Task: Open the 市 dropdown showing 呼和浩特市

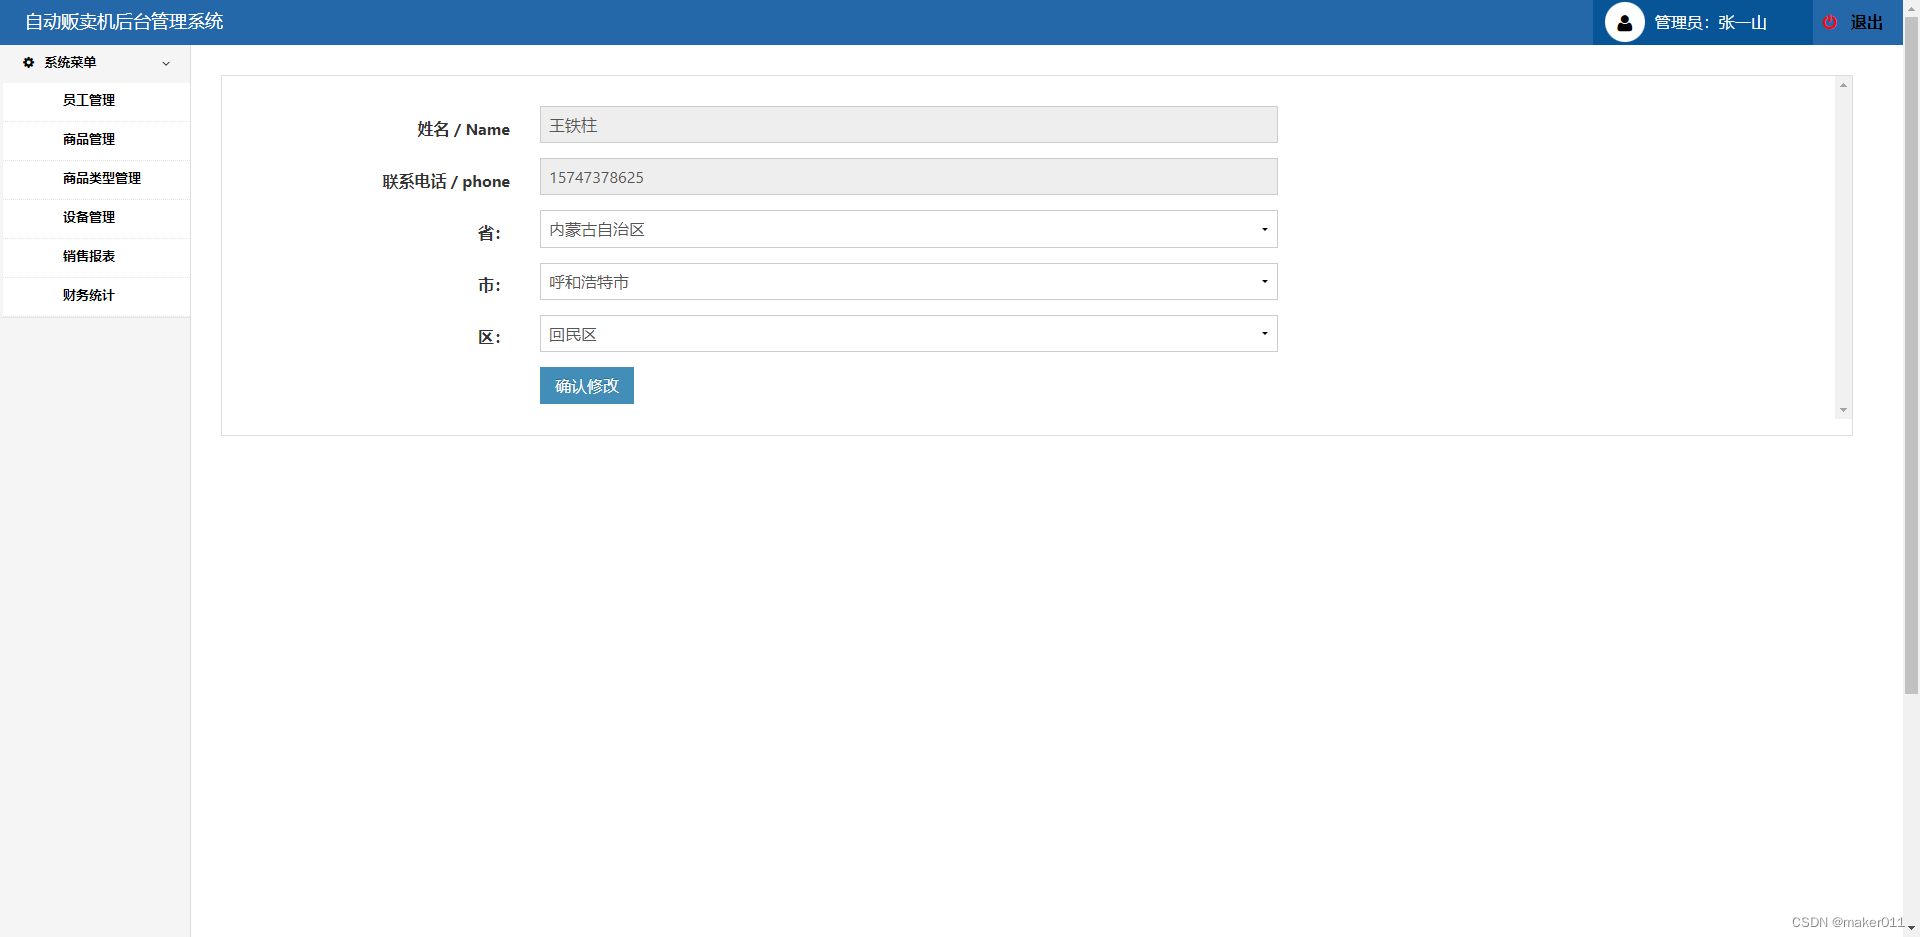Action: point(908,282)
